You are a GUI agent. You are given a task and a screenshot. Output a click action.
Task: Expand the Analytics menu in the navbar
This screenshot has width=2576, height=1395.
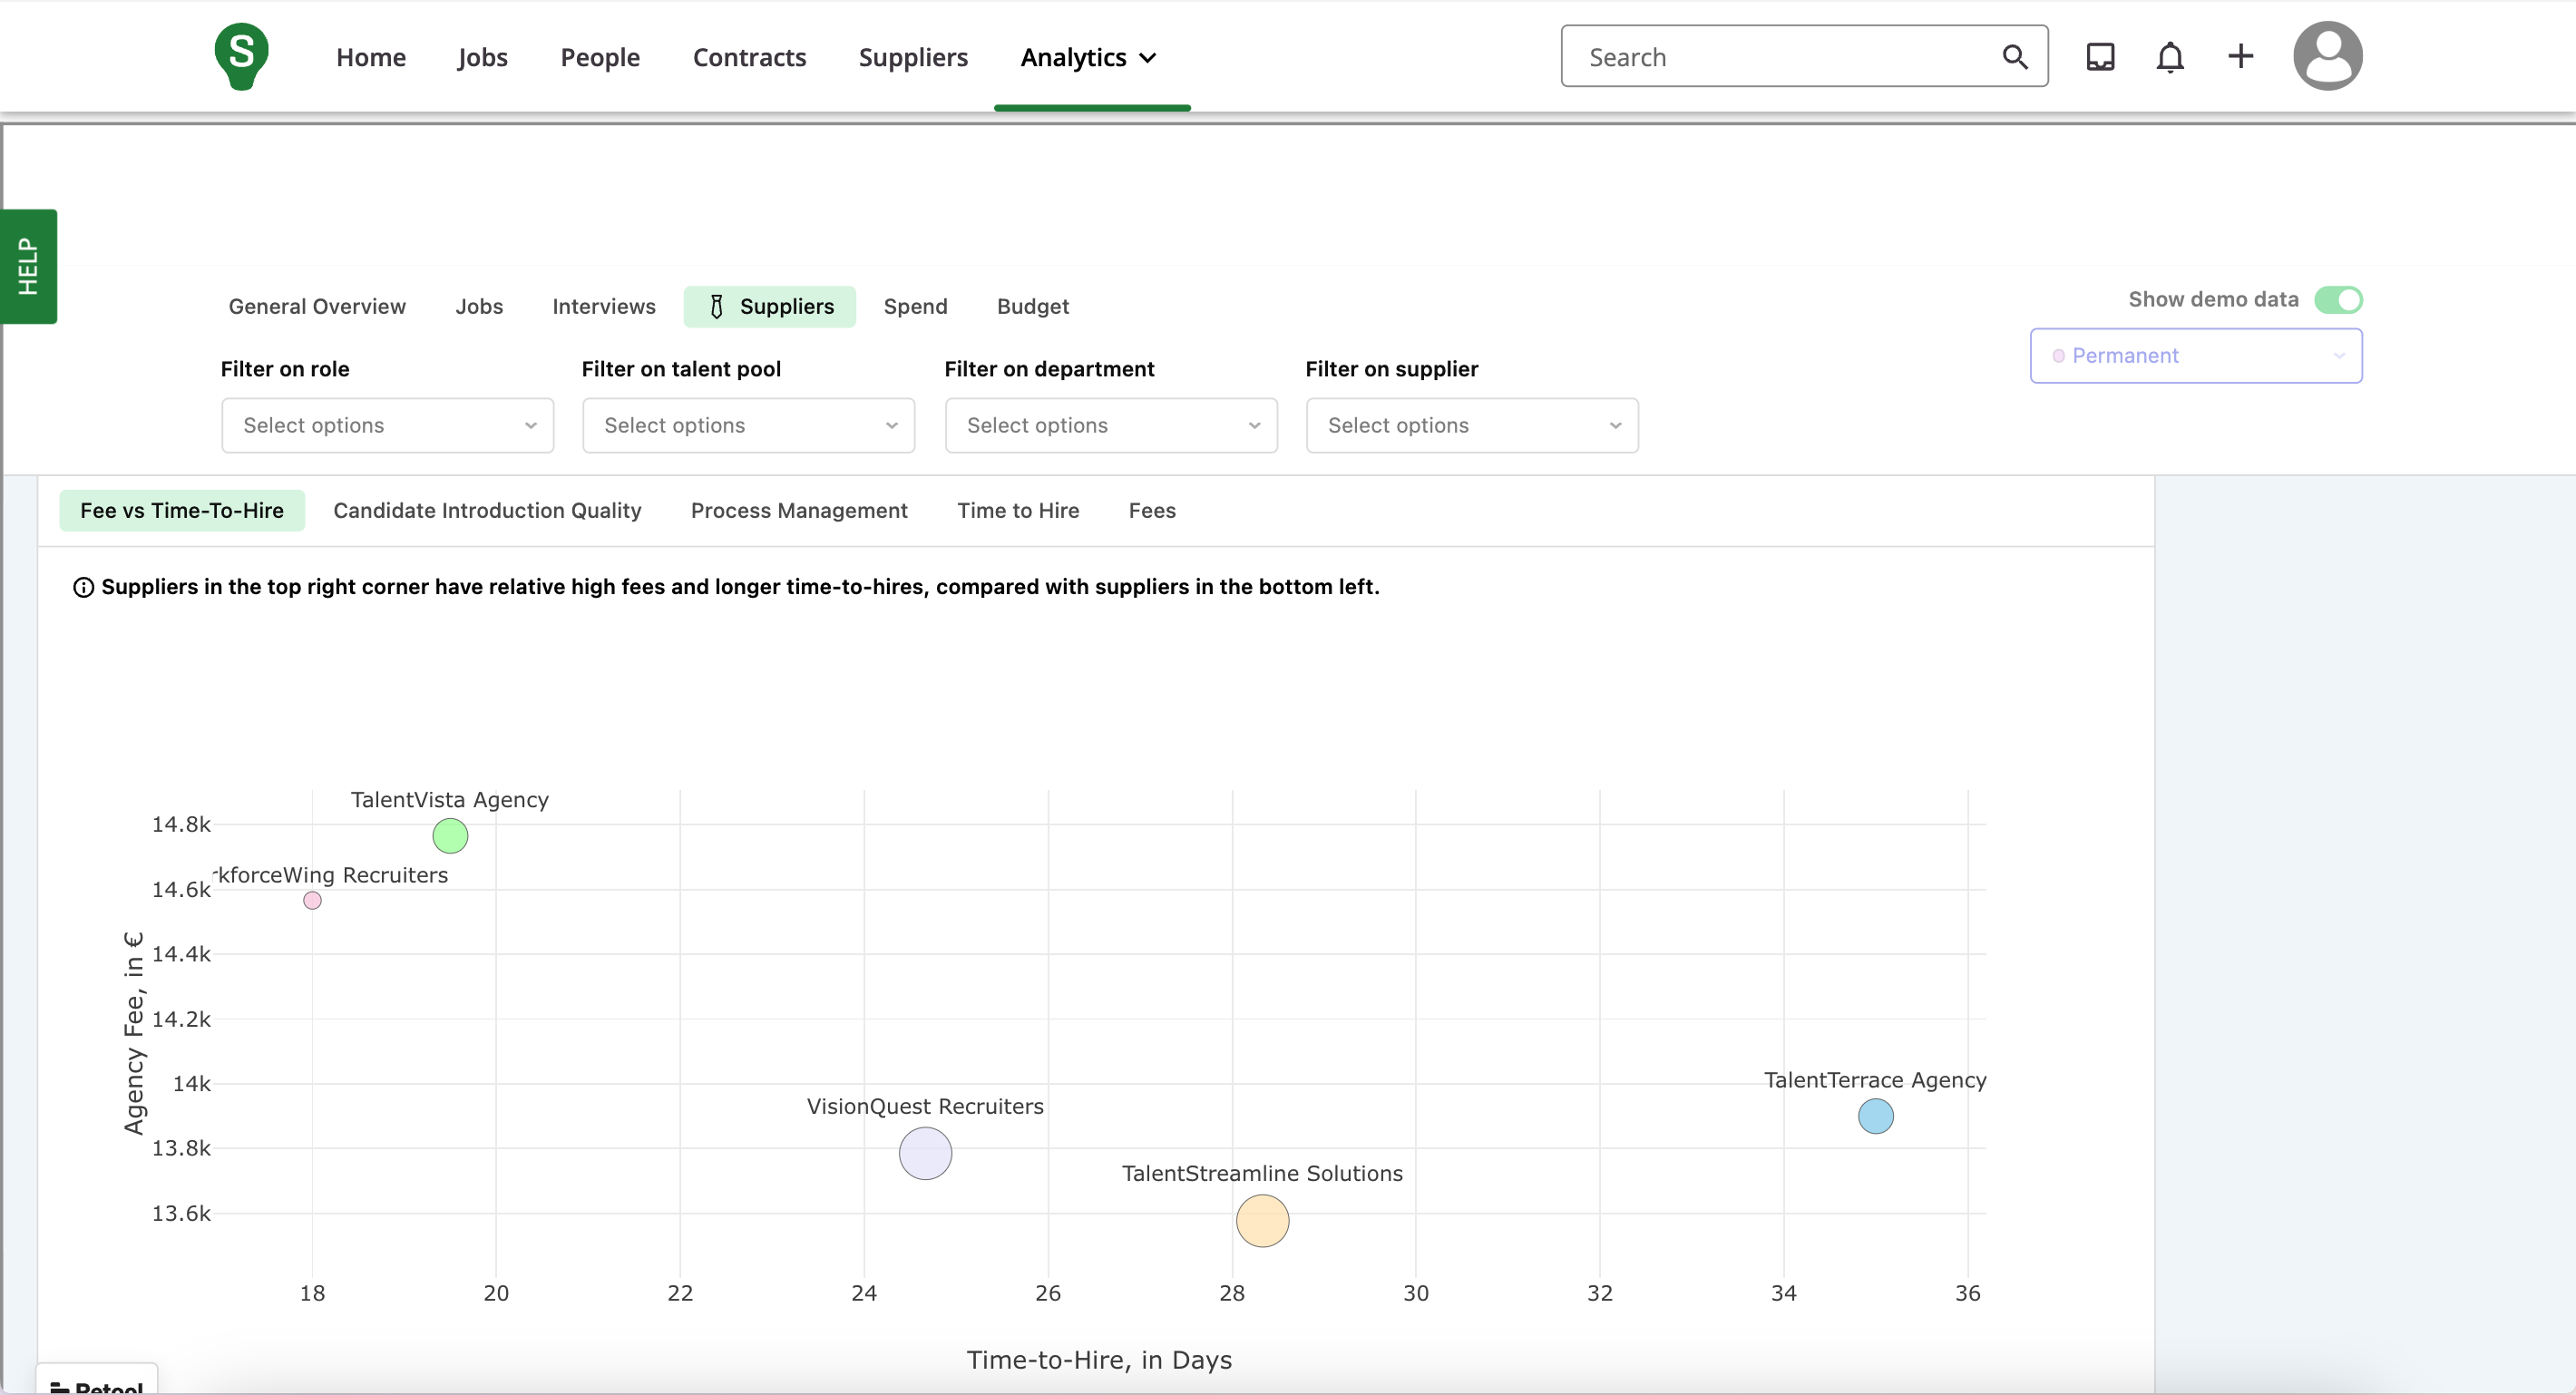[1089, 58]
